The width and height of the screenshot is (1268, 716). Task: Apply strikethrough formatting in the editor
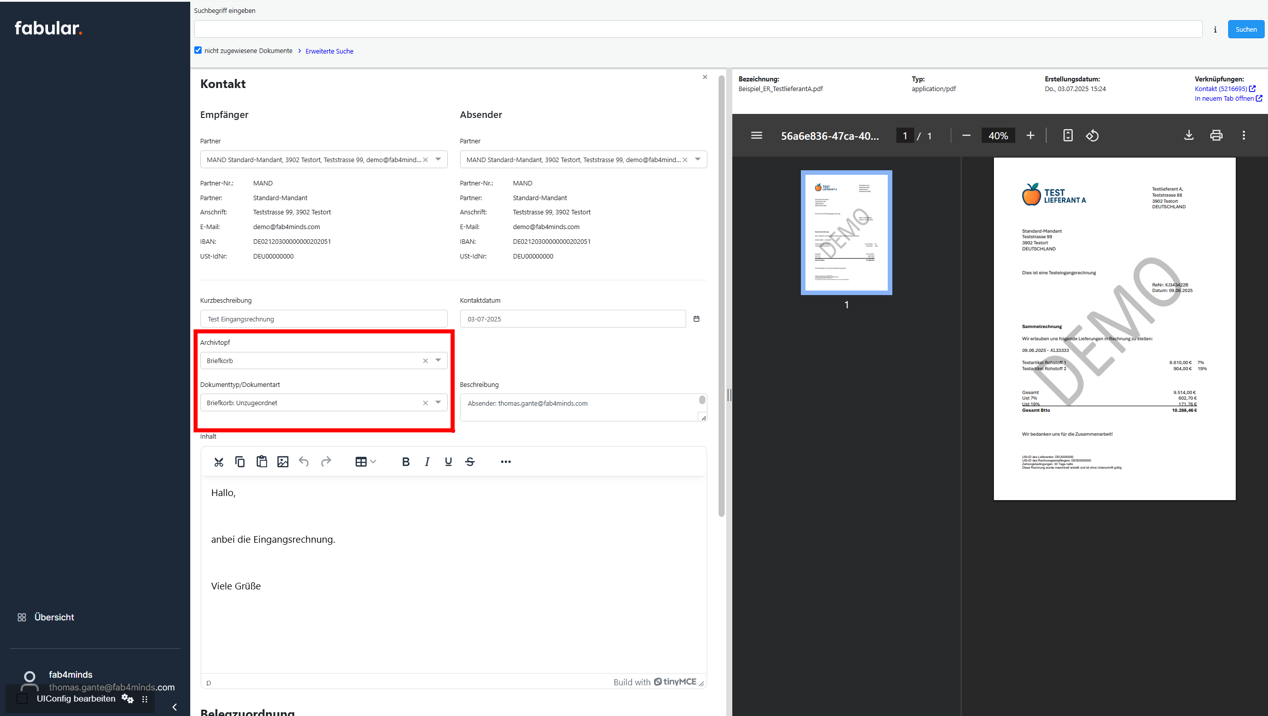click(x=470, y=462)
